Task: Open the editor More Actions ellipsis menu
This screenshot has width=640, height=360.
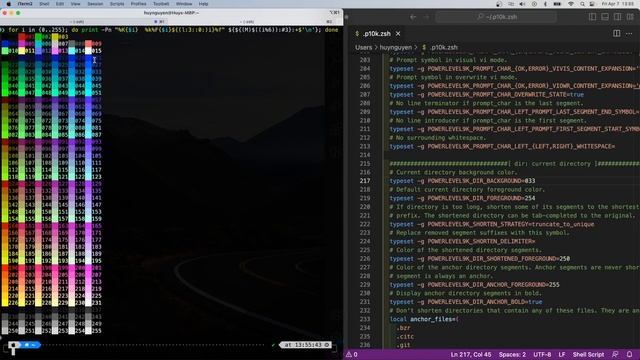Action: click(629, 34)
